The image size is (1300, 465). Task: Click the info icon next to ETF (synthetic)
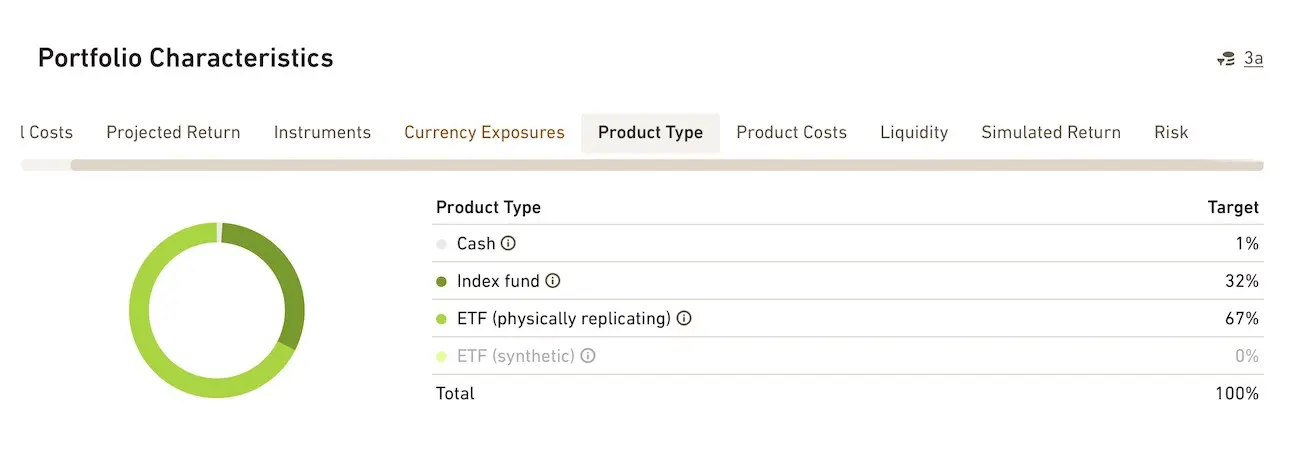click(588, 356)
